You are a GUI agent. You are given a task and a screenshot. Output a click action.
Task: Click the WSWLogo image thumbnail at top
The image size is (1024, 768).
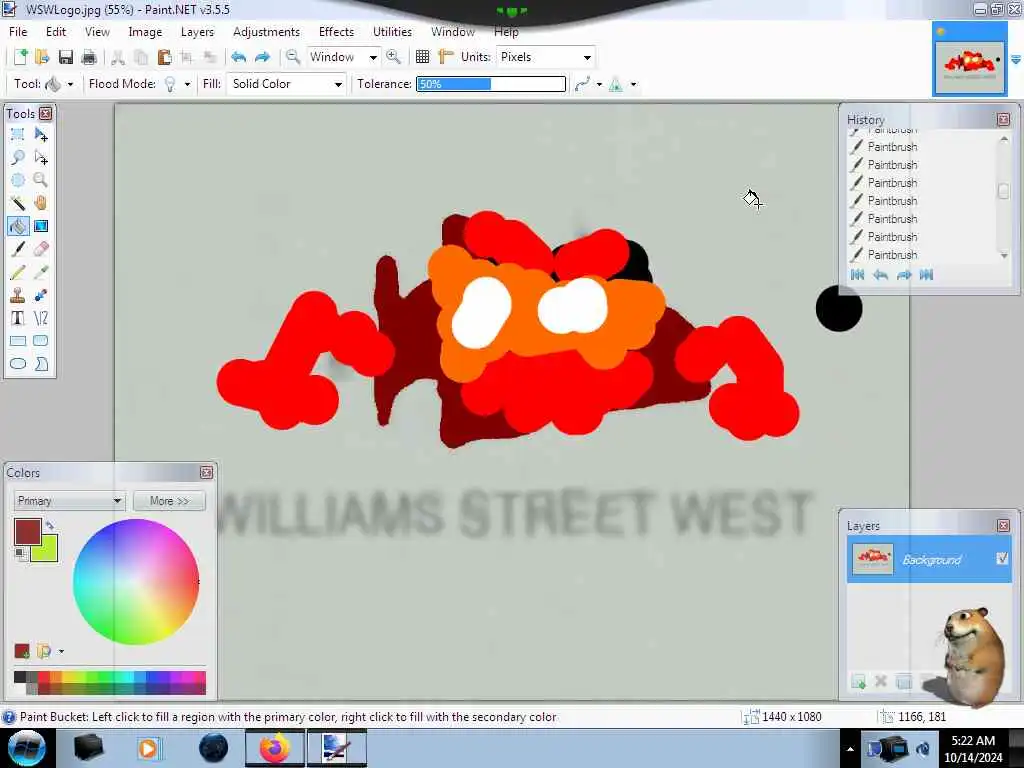click(x=969, y=66)
